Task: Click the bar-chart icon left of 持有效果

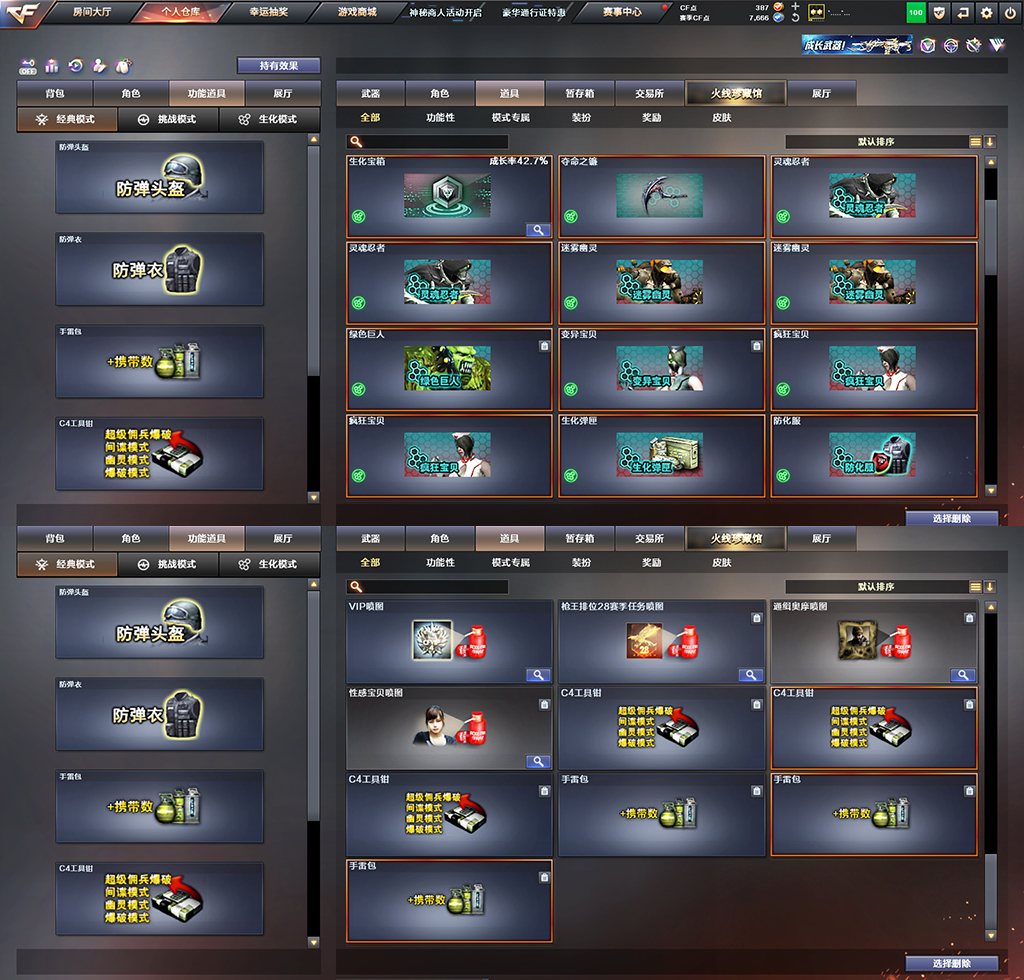Action: click(x=52, y=66)
